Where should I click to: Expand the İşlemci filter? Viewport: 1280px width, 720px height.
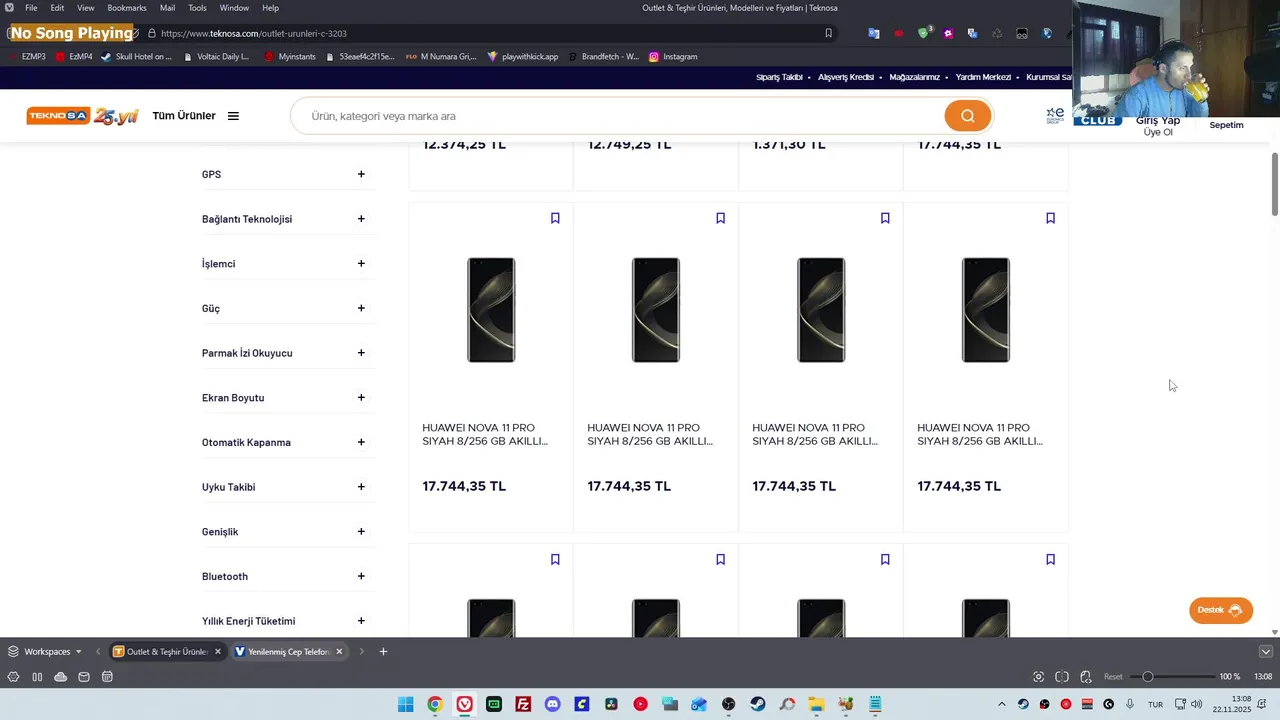click(361, 264)
